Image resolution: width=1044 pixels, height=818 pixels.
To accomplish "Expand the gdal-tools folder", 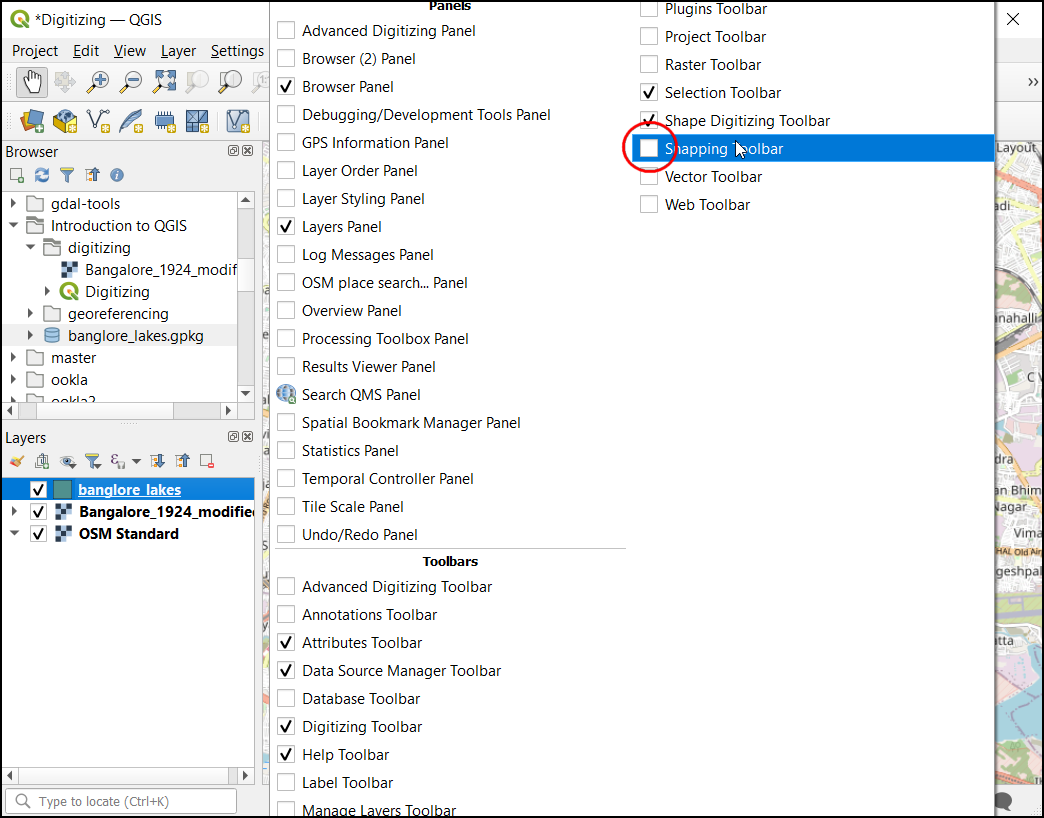I will (13, 204).
